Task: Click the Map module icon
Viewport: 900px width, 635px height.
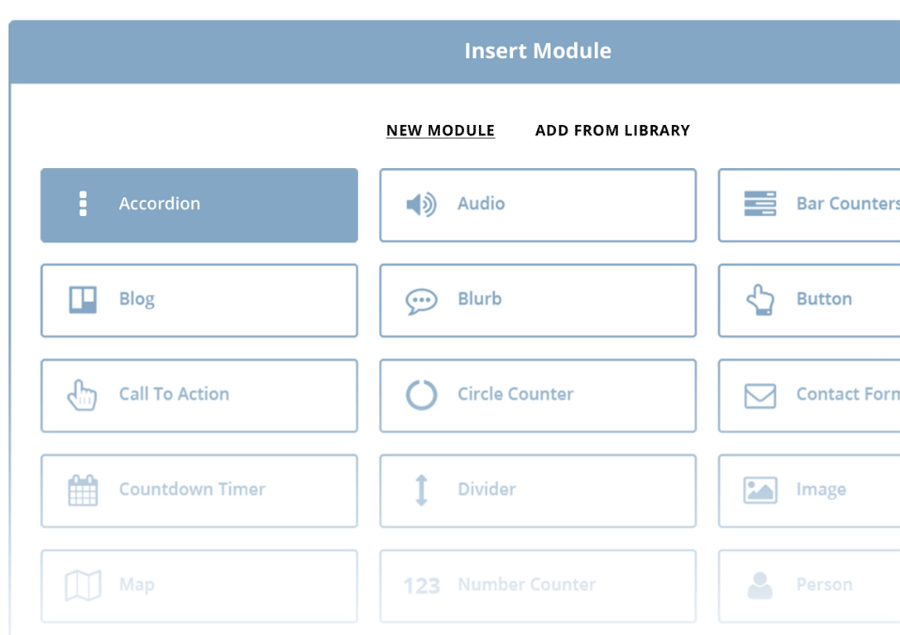Action: pyautogui.click(x=83, y=585)
